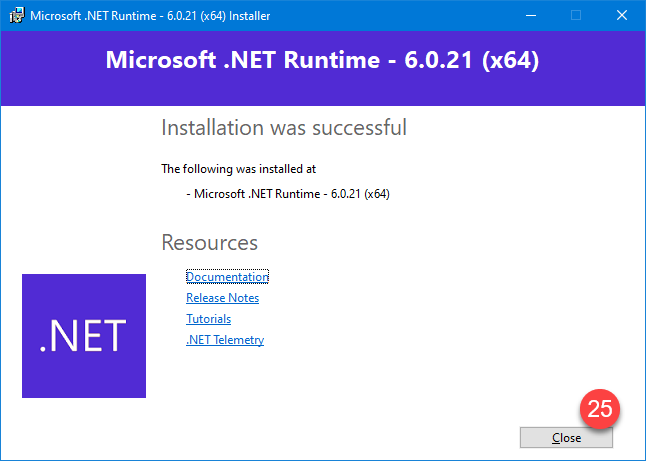This screenshot has width=646, height=461.
Task: Open the Documentation link
Action: tap(227, 277)
